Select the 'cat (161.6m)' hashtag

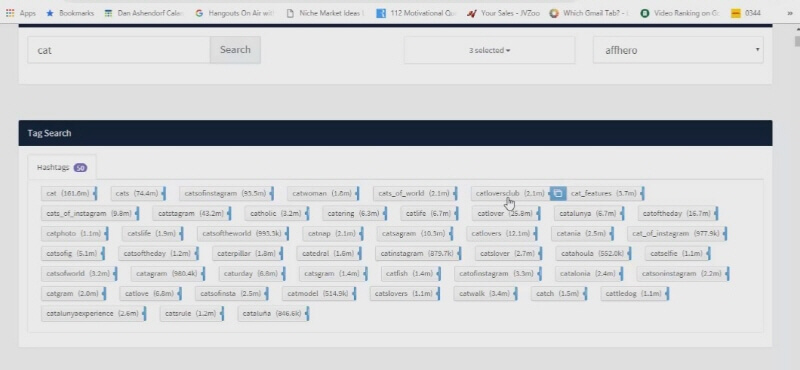click(69, 193)
